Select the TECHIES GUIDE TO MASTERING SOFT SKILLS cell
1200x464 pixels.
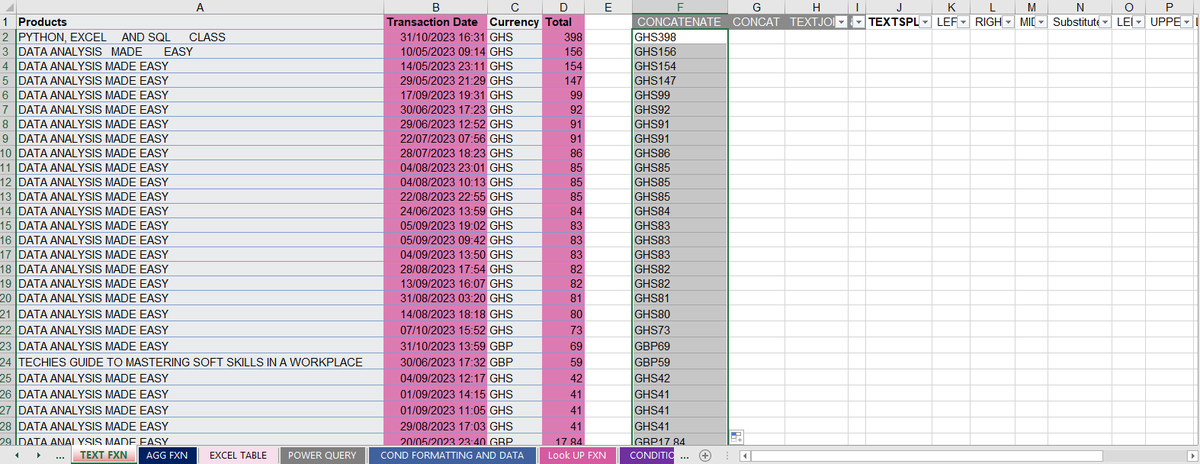[200, 362]
